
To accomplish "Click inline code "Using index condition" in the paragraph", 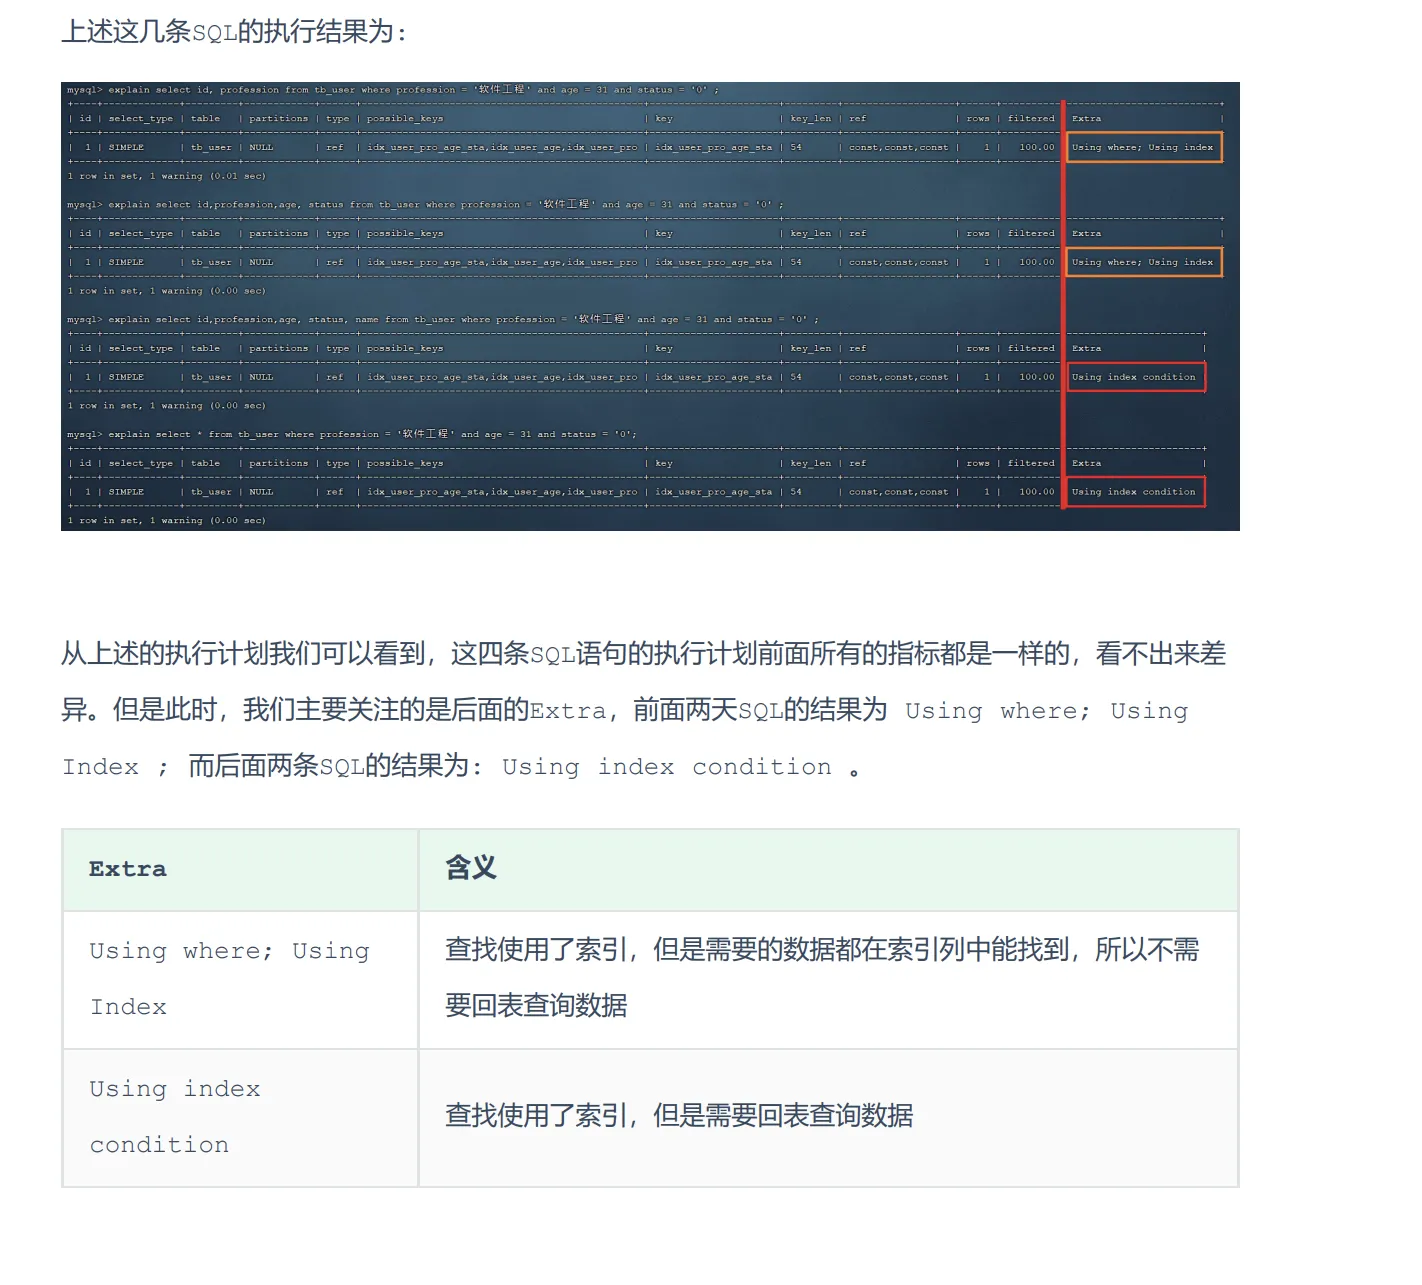I will 666,767.
